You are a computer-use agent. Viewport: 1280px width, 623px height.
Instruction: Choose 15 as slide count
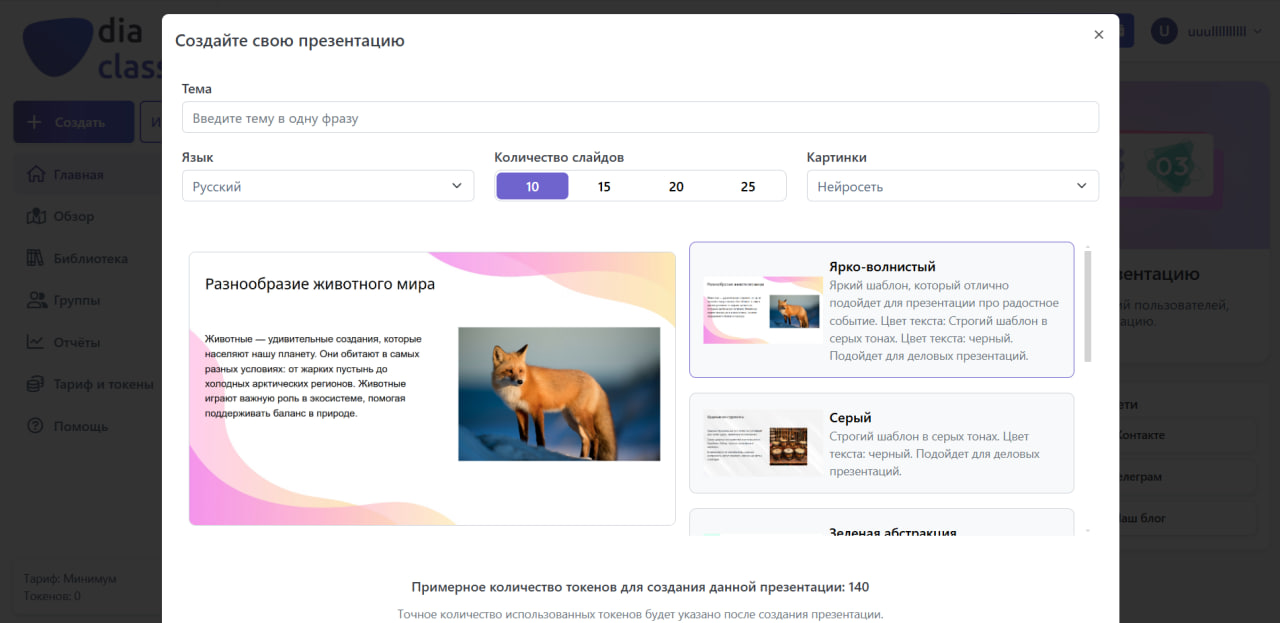click(604, 186)
